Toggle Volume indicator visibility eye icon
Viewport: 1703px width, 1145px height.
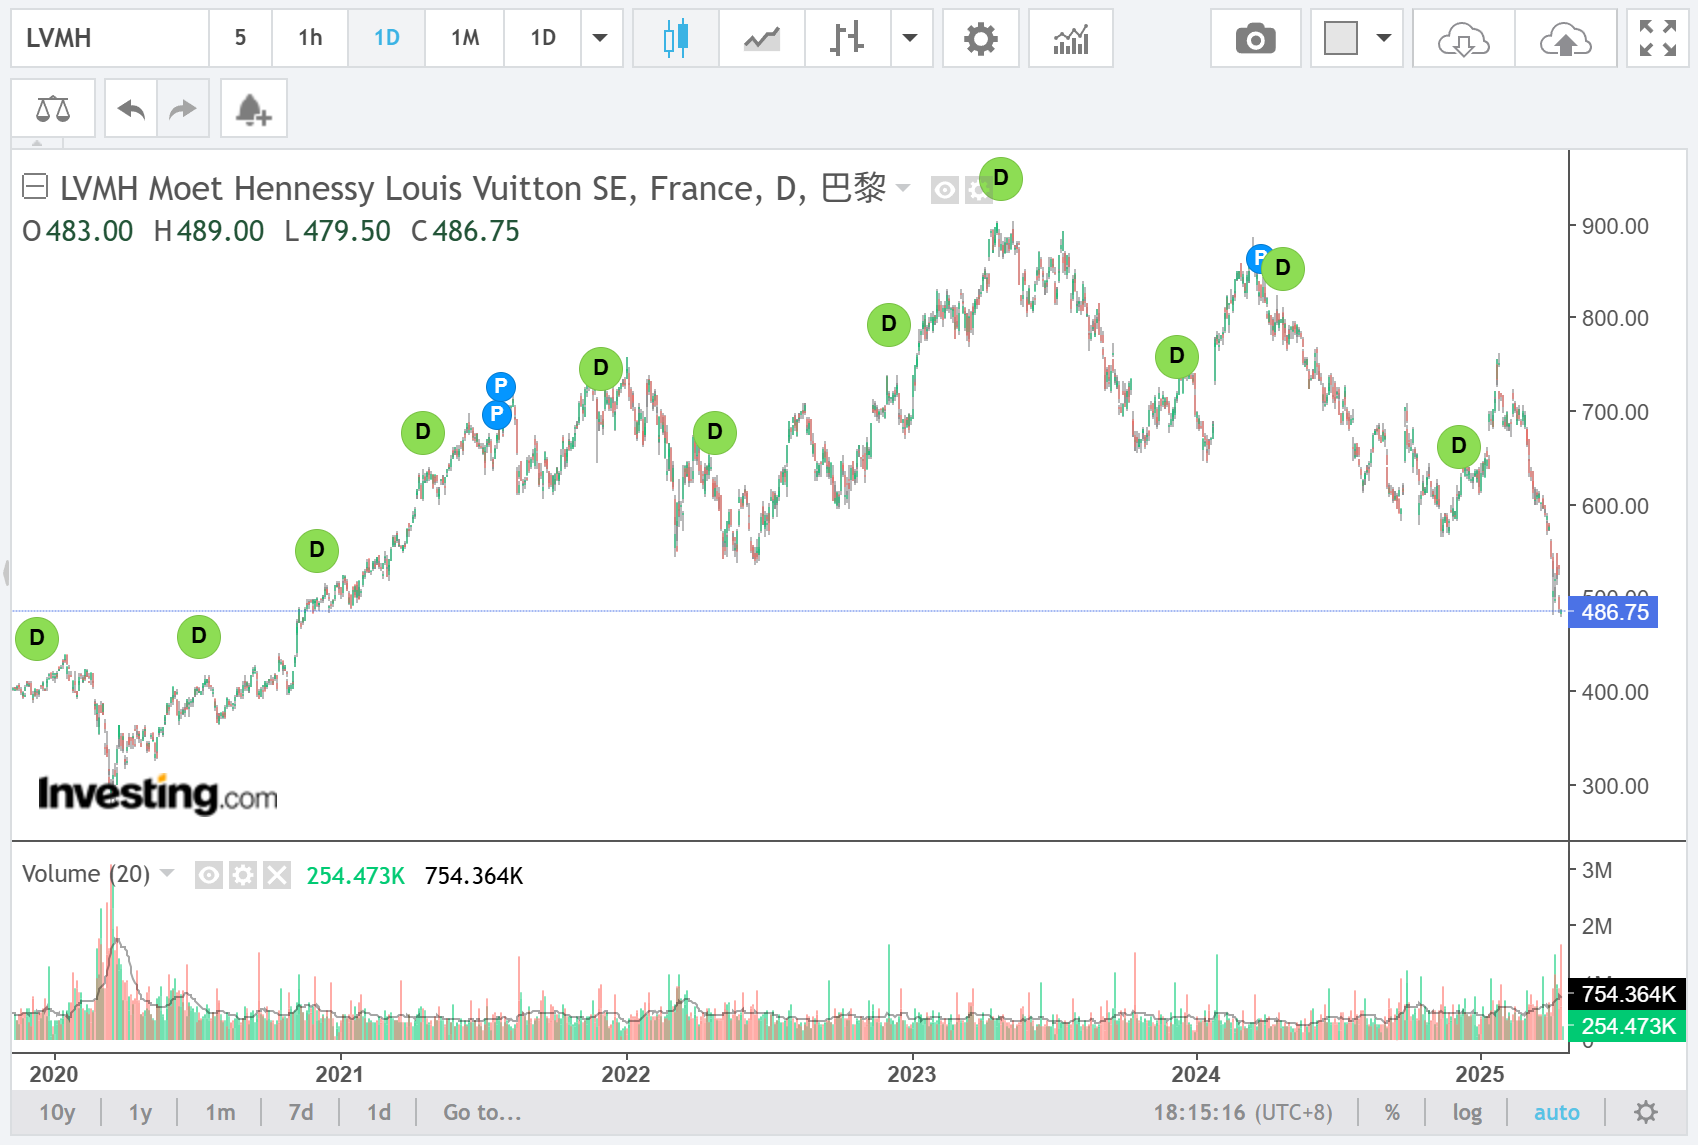[x=208, y=876]
